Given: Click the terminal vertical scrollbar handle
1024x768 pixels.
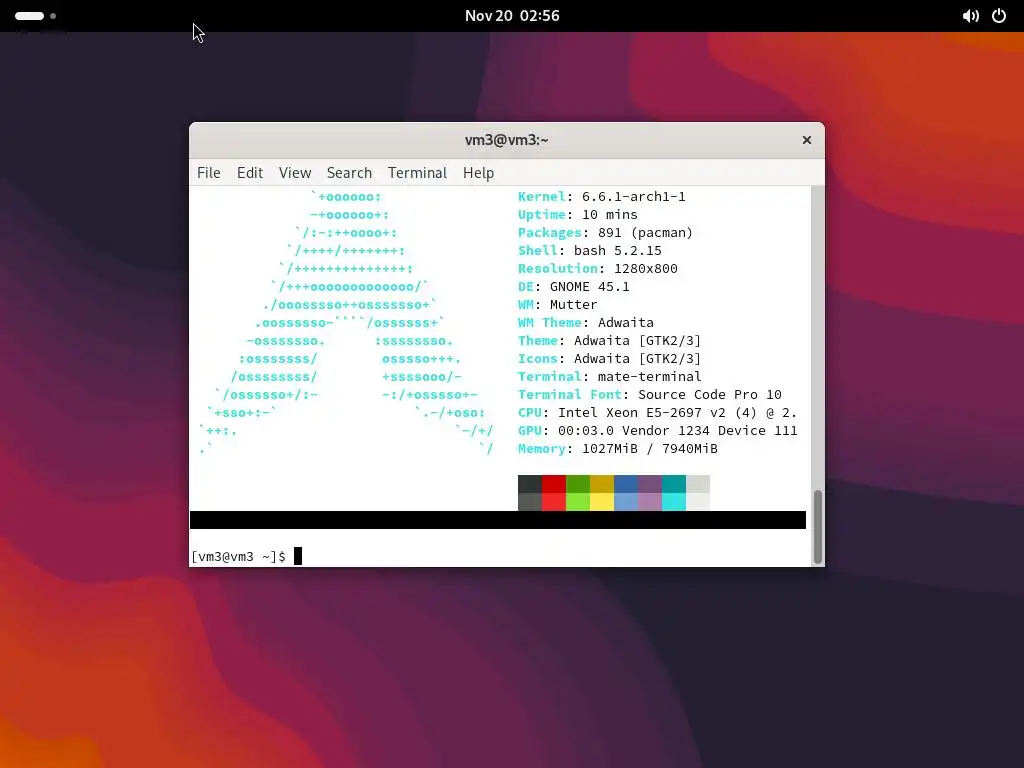Looking at the screenshot, I should [x=817, y=526].
